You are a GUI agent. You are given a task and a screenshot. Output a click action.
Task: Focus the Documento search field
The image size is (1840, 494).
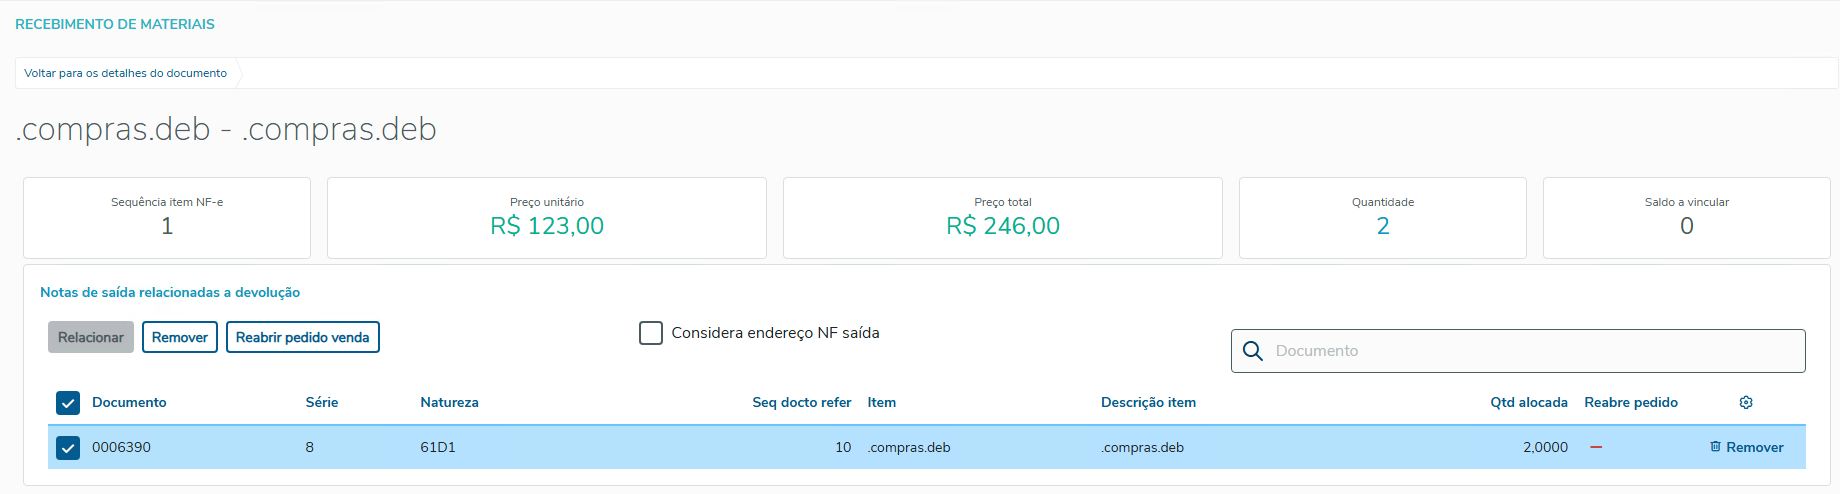(x=1530, y=351)
